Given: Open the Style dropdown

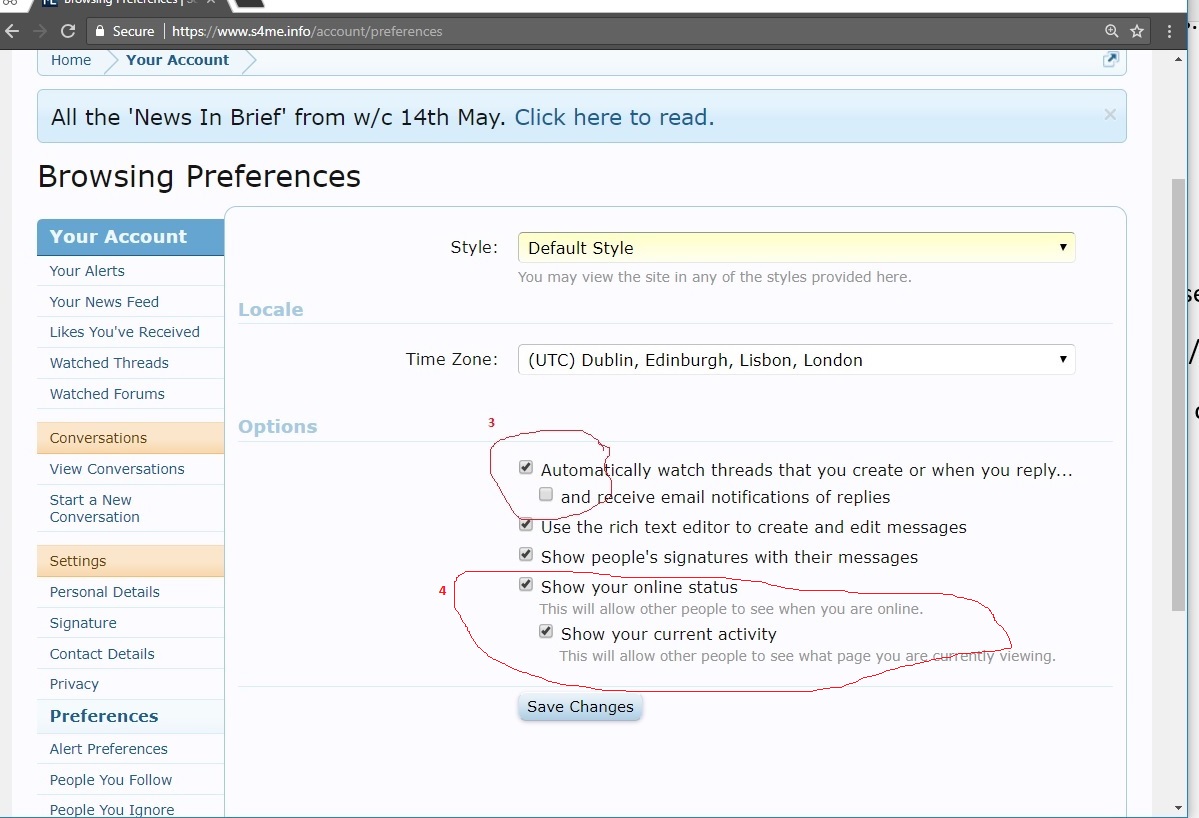Looking at the screenshot, I should coord(796,248).
